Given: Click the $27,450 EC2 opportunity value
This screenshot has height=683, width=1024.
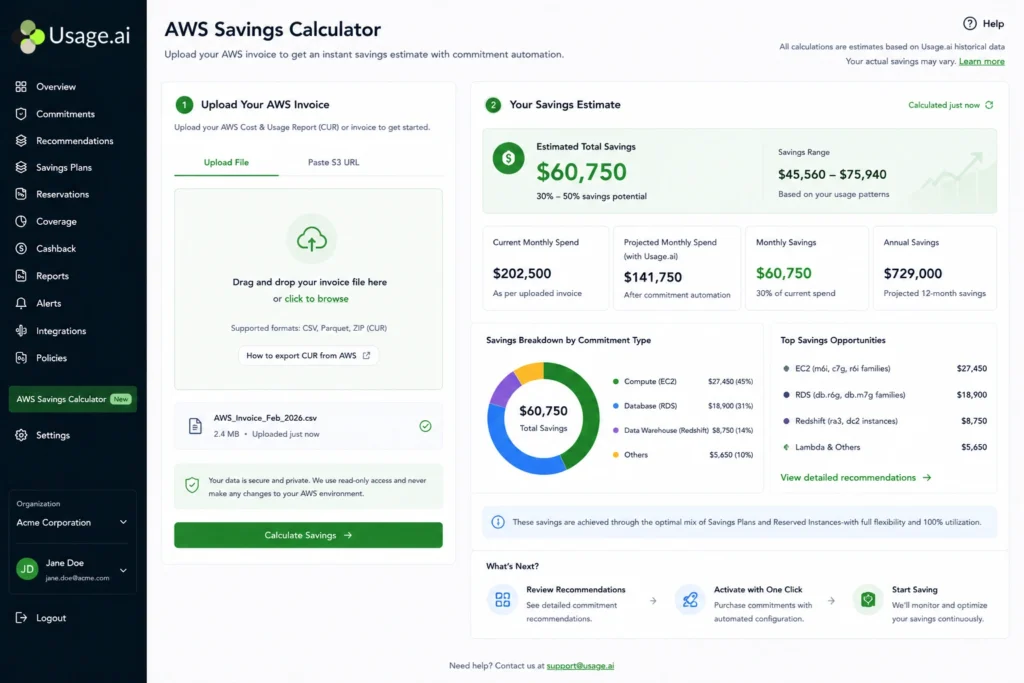Looking at the screenshot, I should [972, 368].
